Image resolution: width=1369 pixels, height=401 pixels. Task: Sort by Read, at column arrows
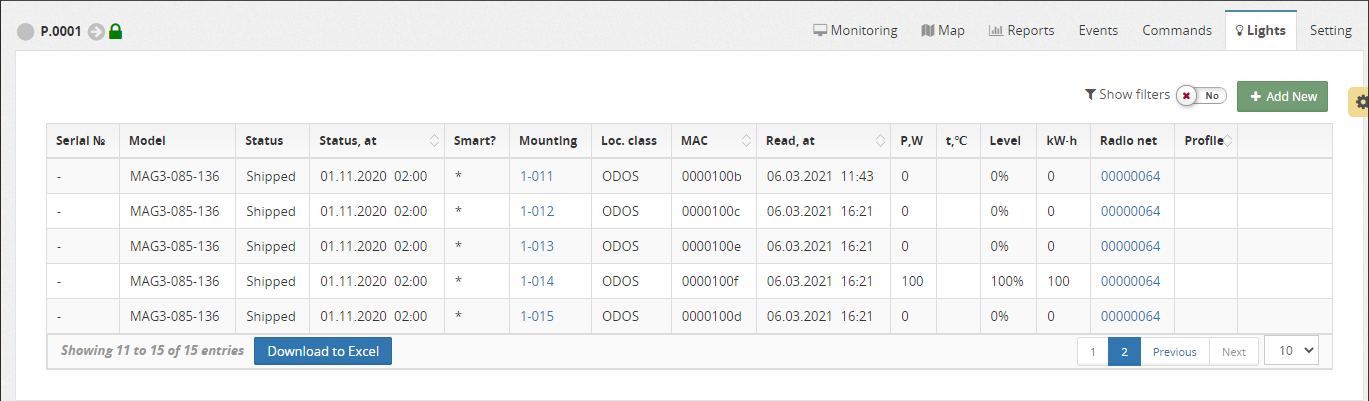[x=880, y=141]
